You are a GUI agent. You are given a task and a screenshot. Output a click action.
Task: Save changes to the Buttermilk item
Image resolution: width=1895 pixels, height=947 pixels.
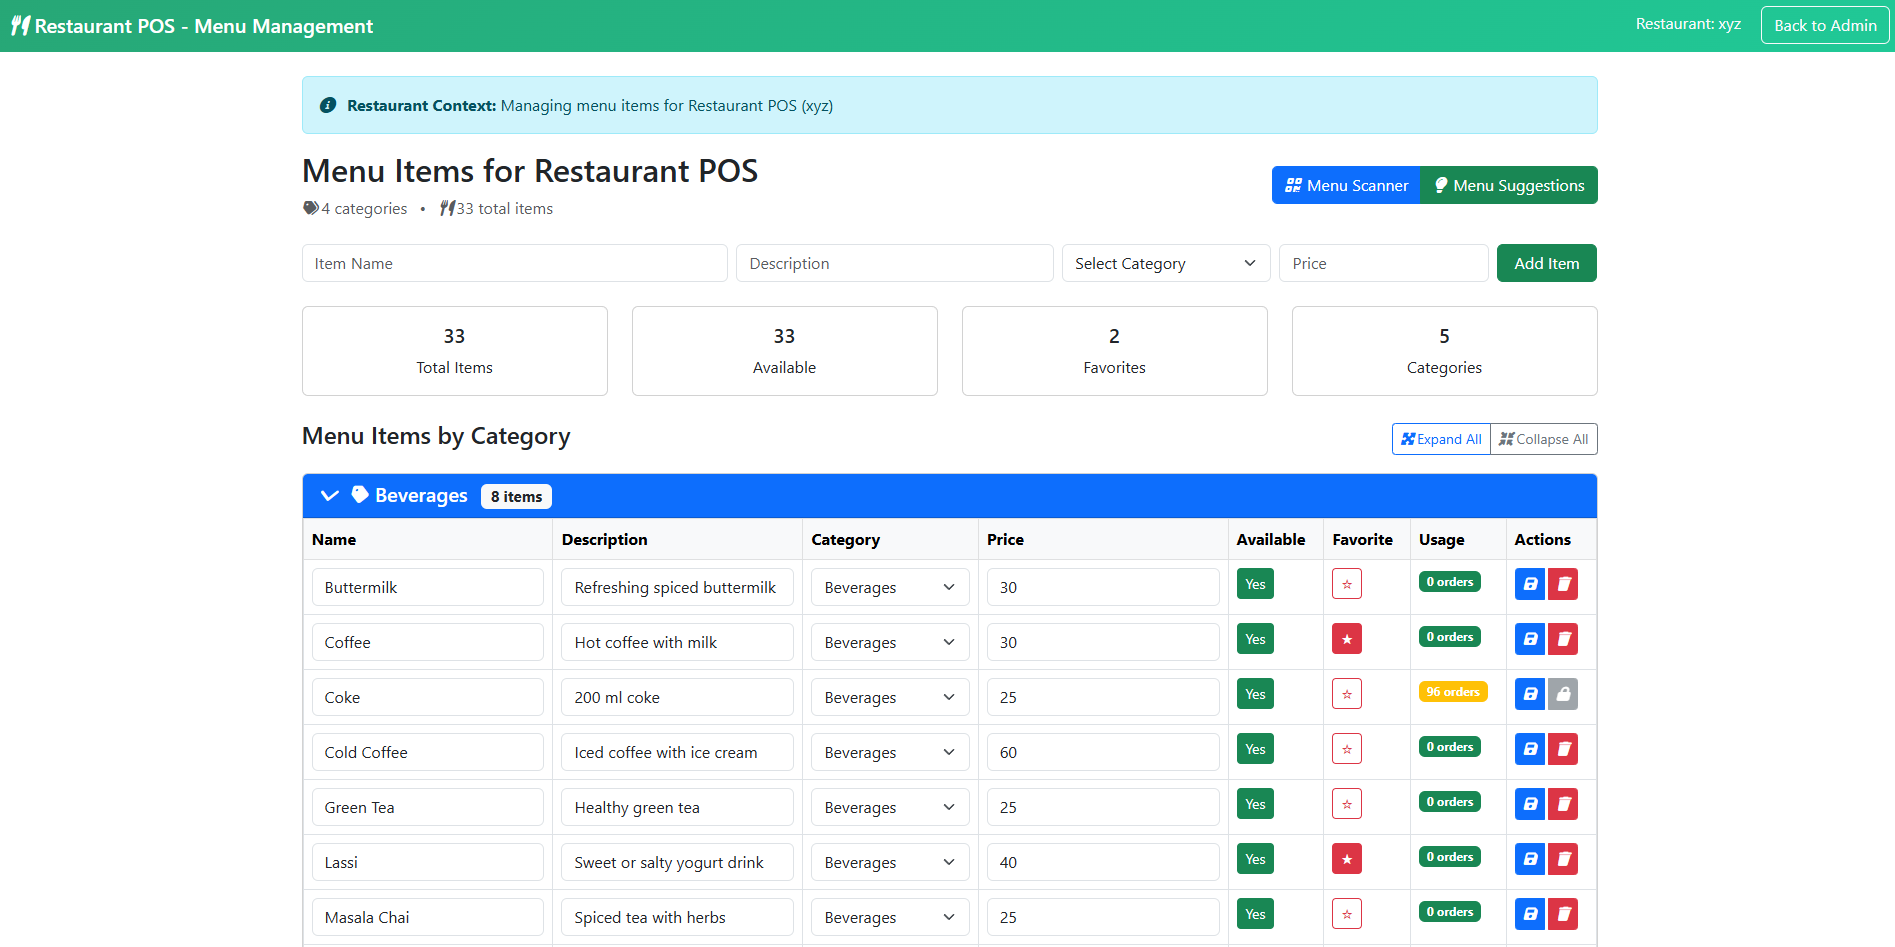pos(1529,584)
